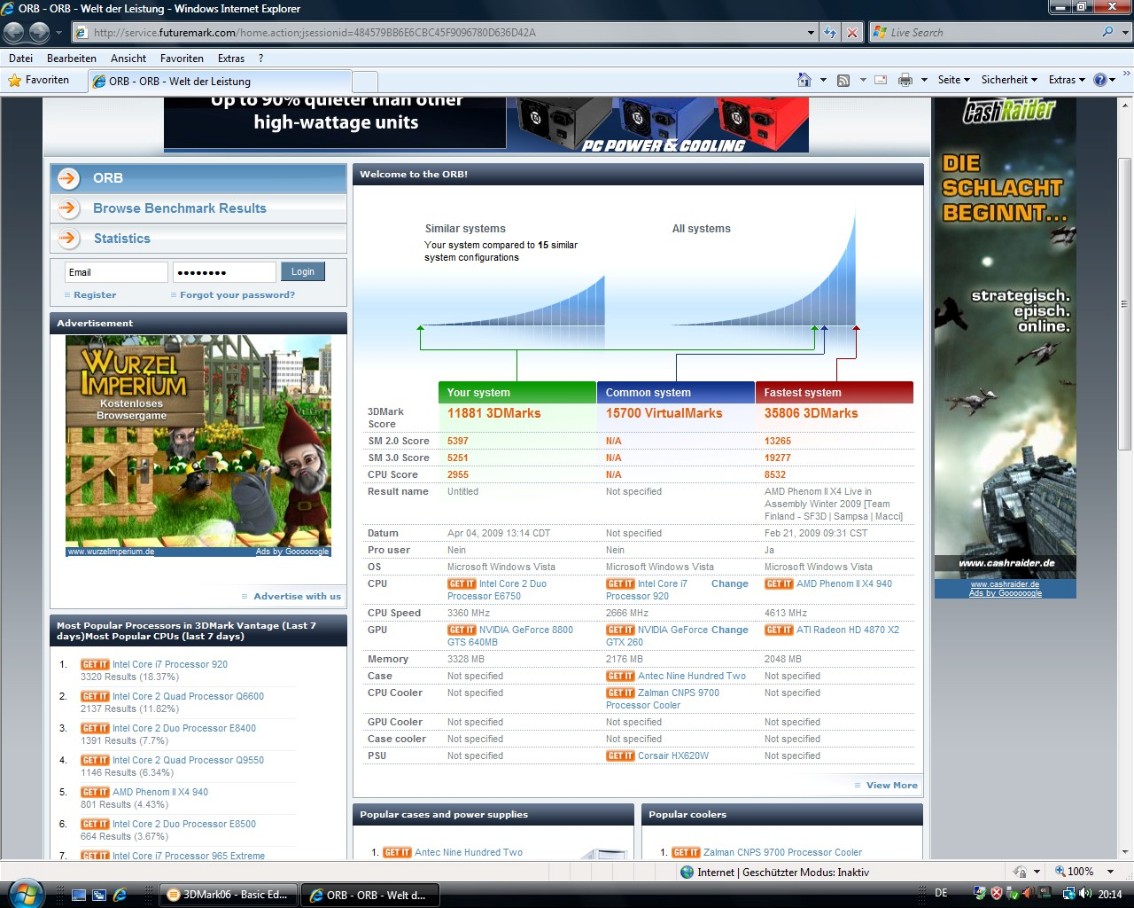Click the DE language indicator in taskbar
This screenshot has width=1134, height=908.
(941, 894)
